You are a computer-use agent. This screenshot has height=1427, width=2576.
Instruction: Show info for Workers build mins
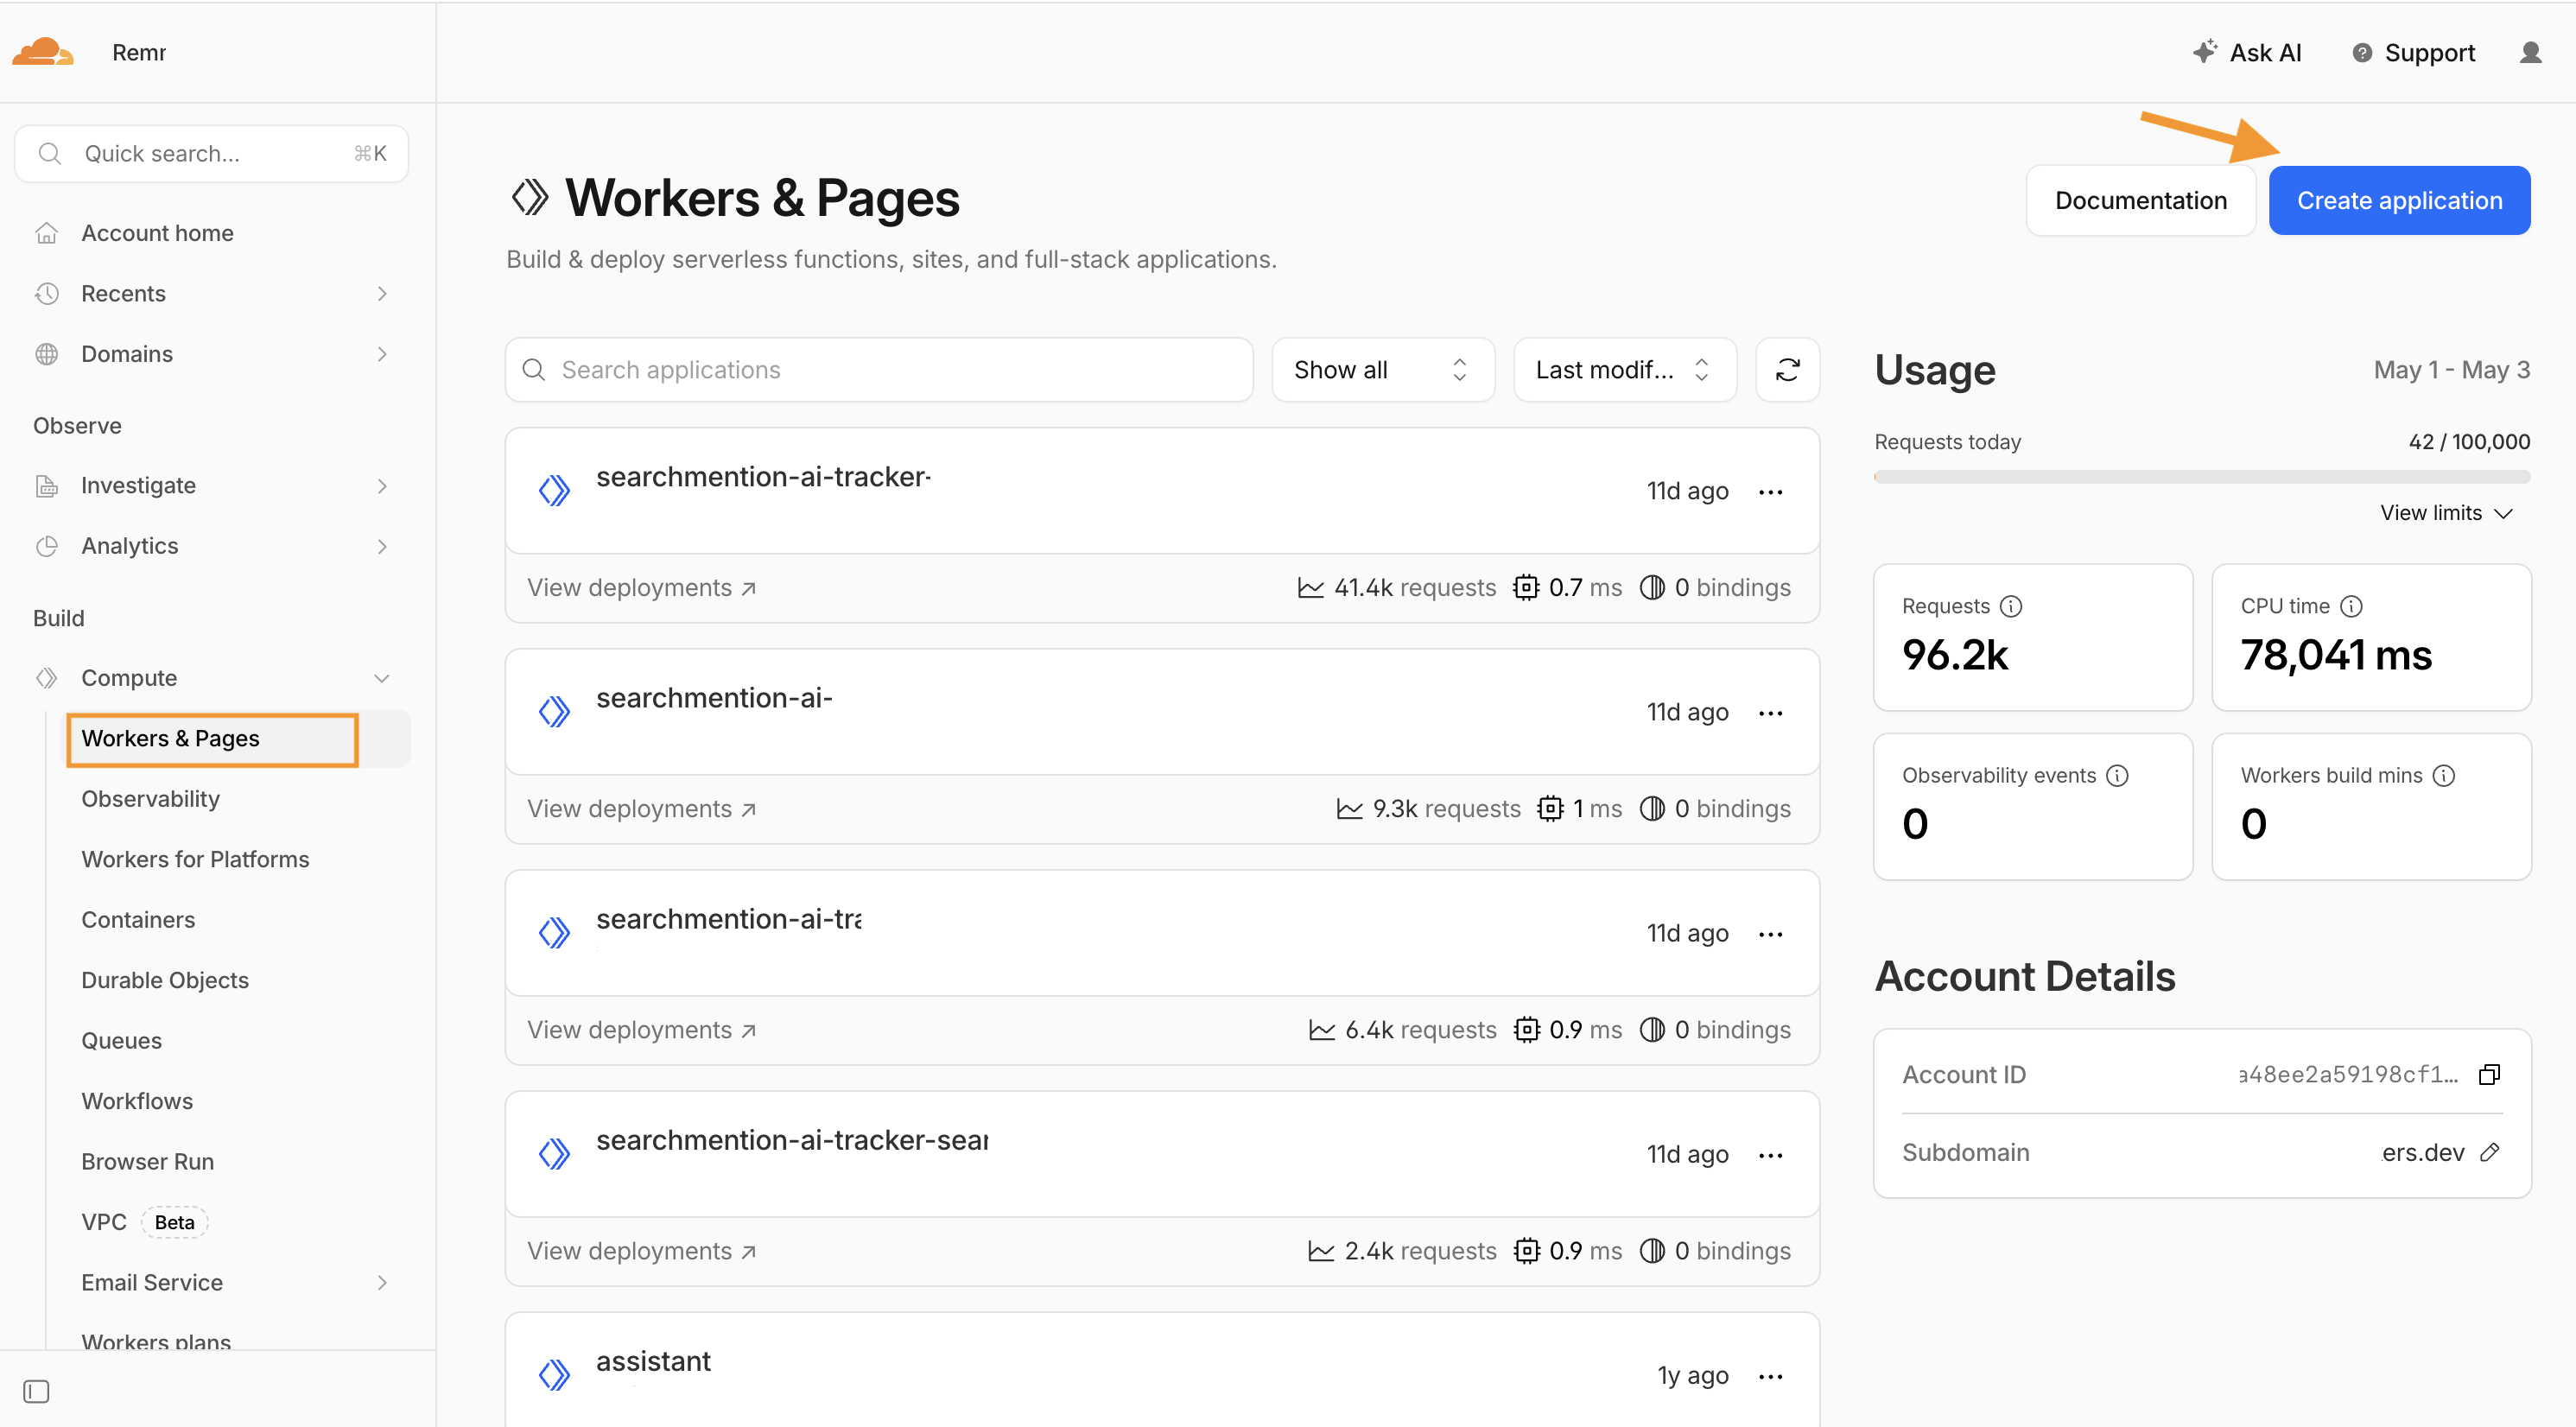pos(2443,775)
